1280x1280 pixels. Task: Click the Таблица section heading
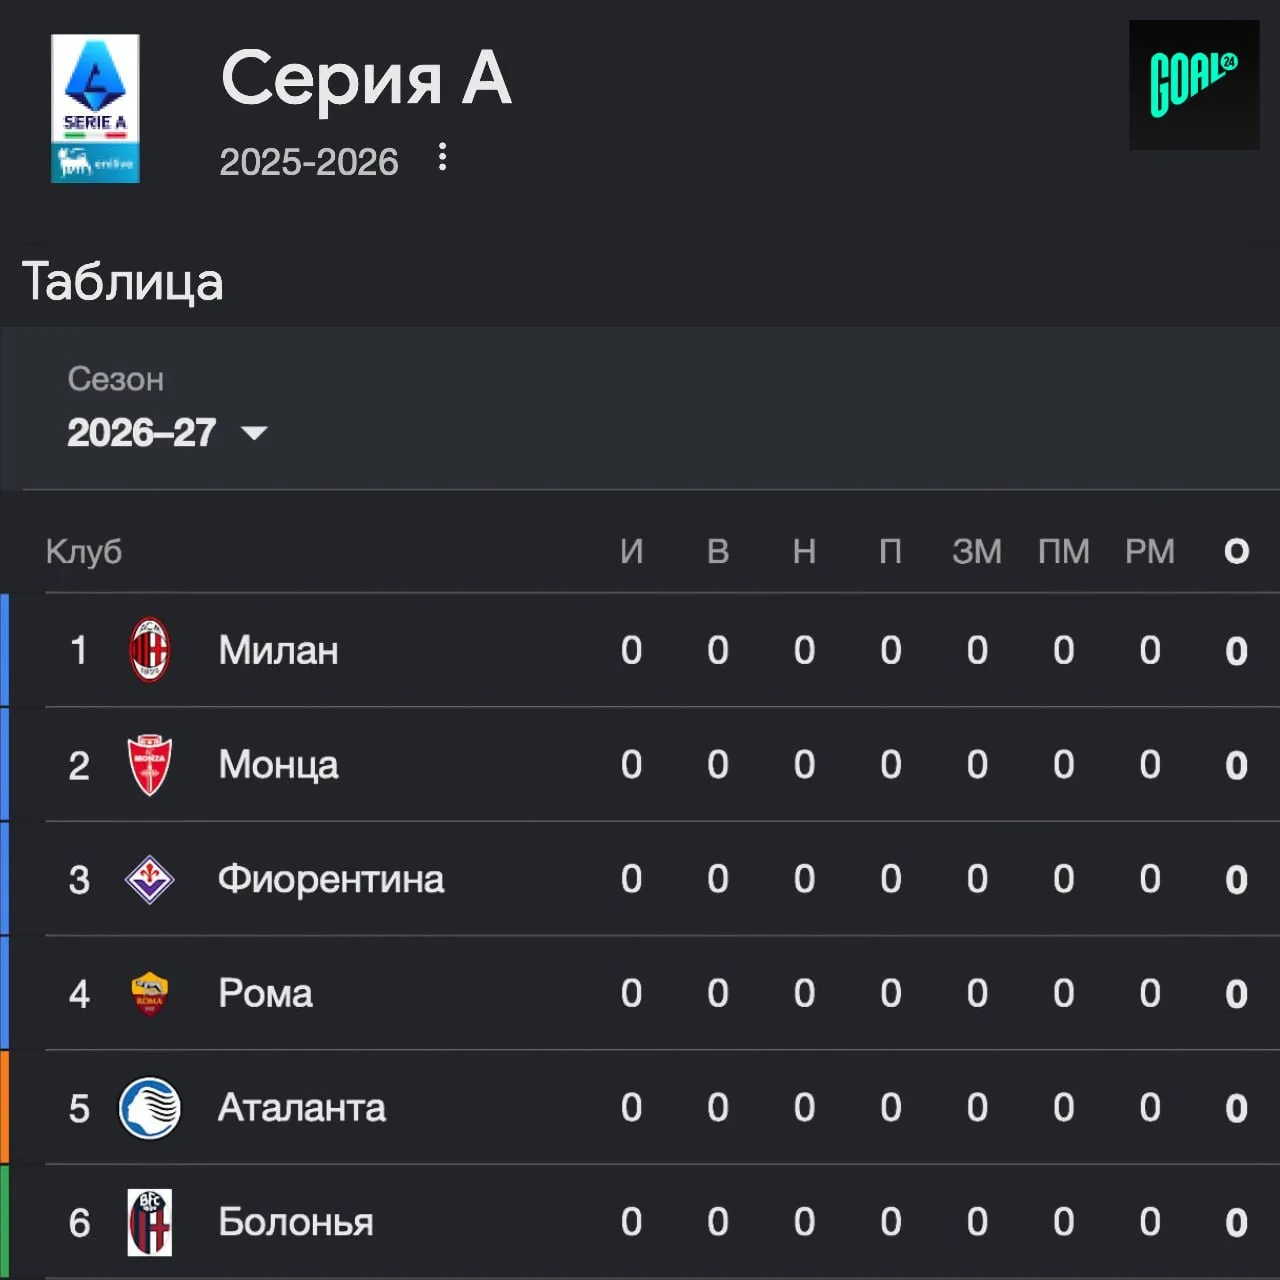tap(123, 281)
